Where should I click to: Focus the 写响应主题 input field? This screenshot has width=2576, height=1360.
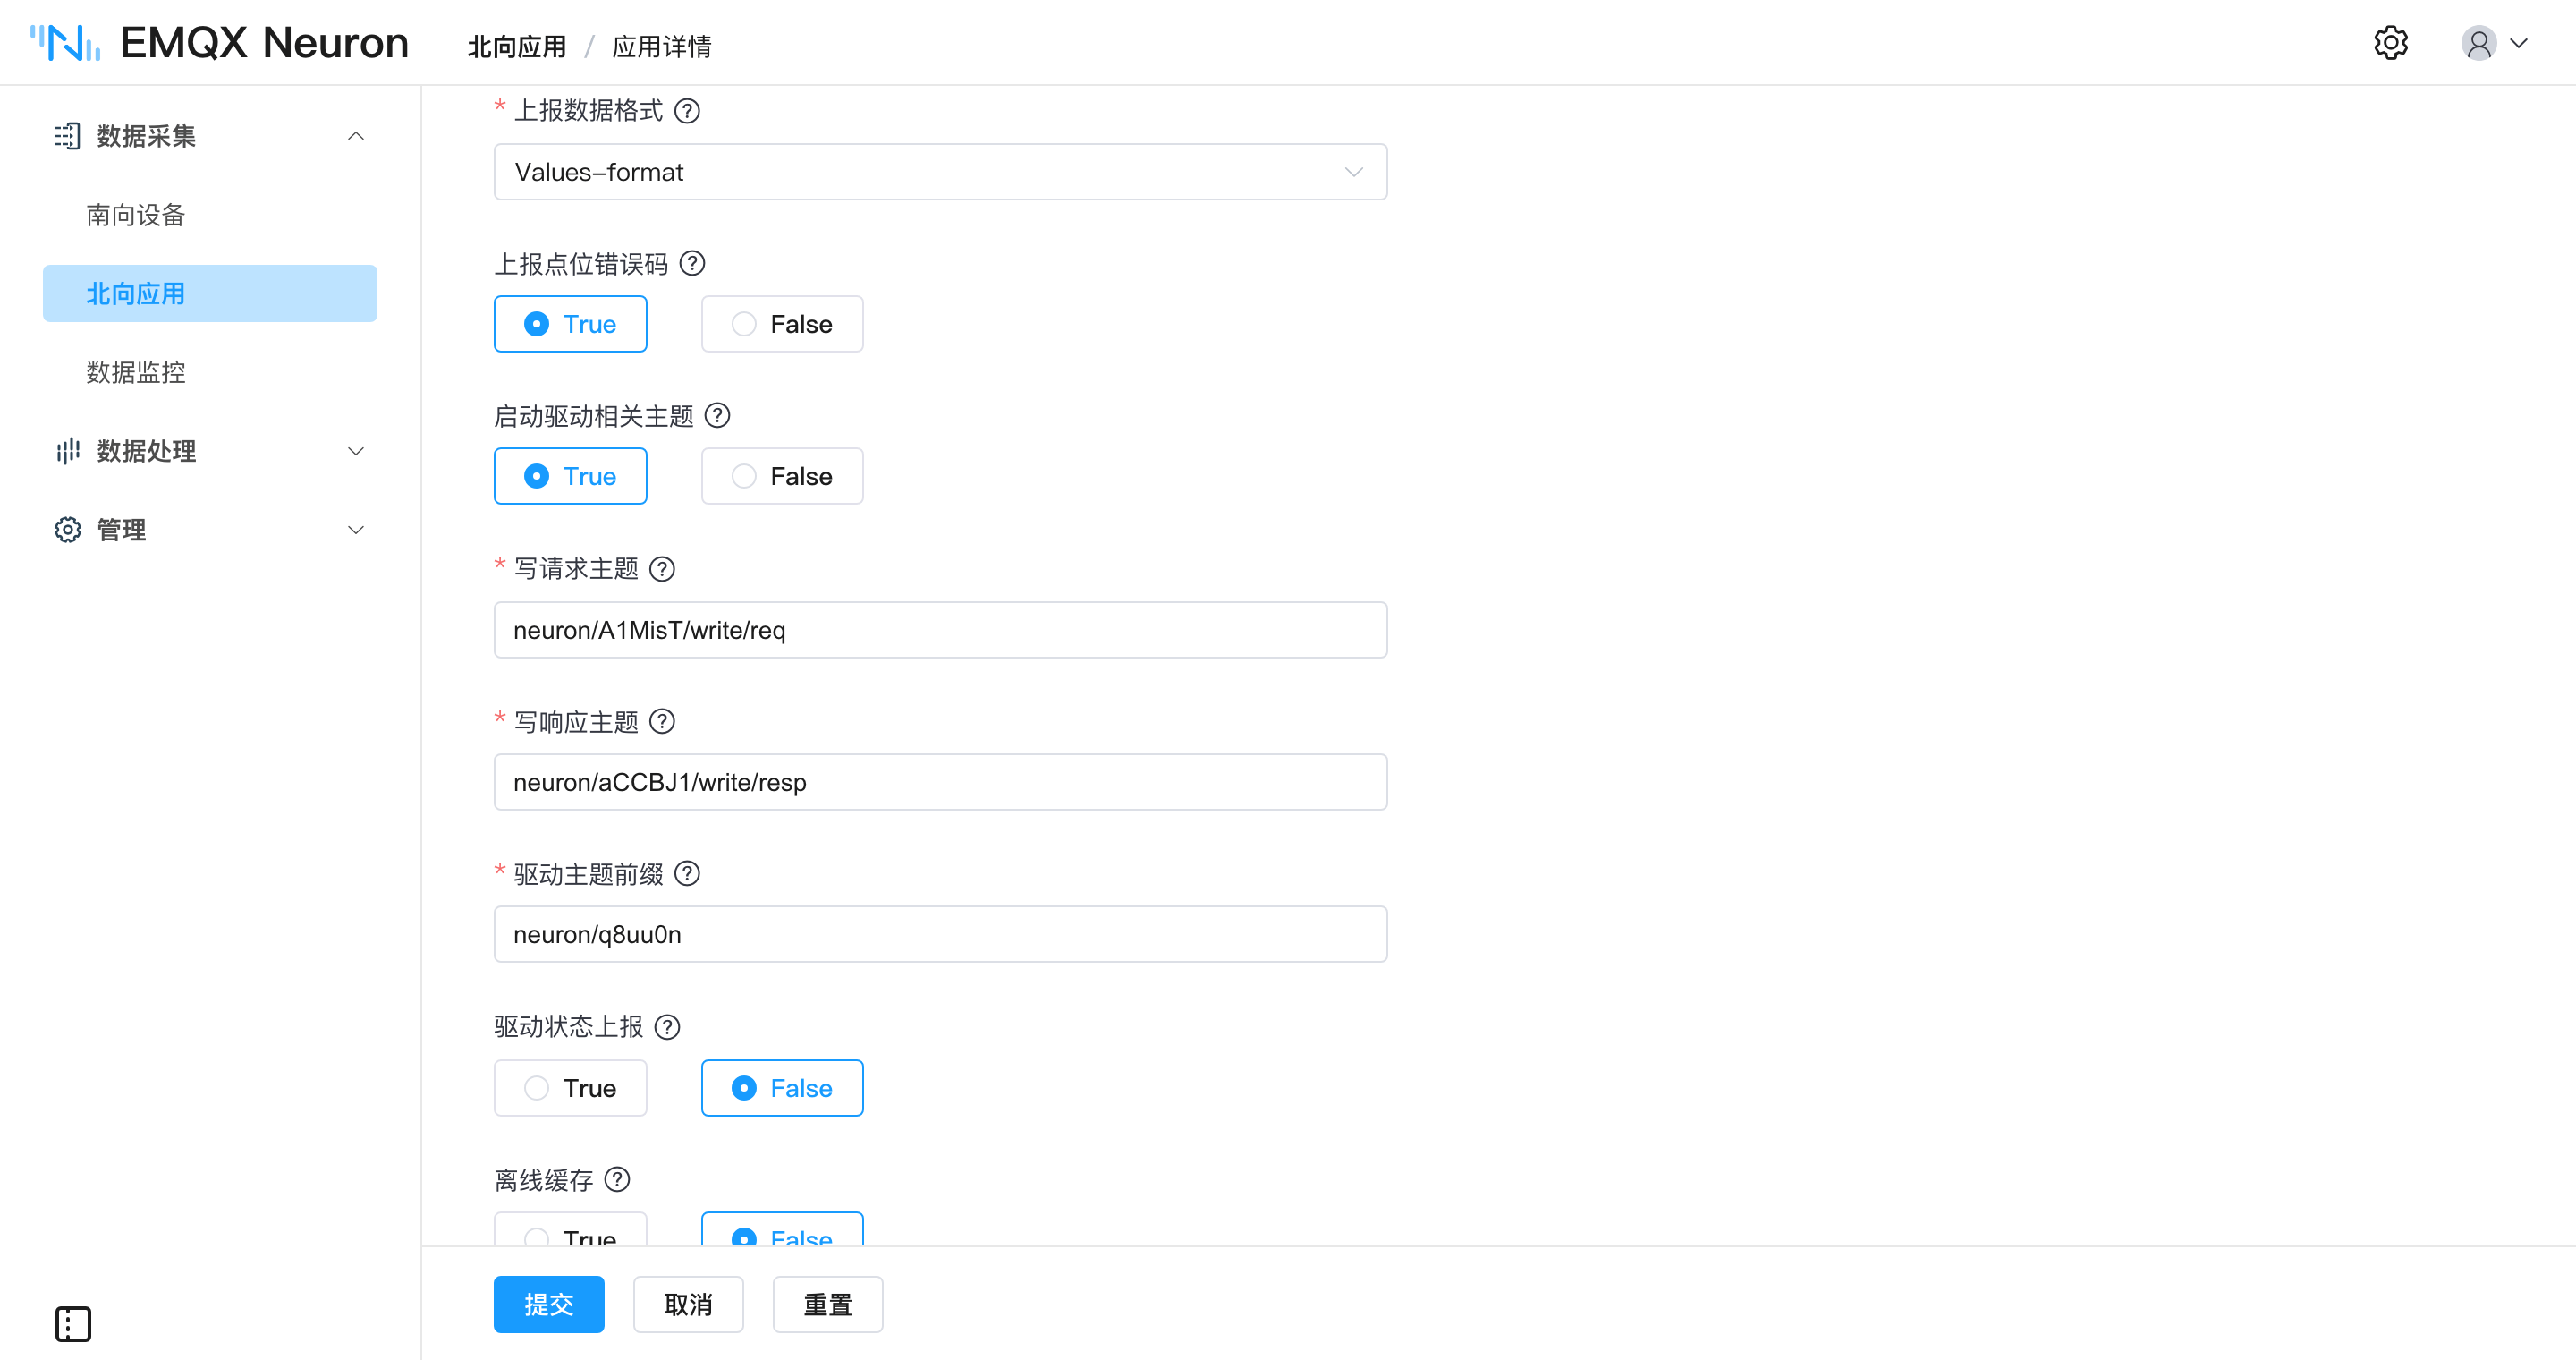pyautogui.click(x=940, y=782)
